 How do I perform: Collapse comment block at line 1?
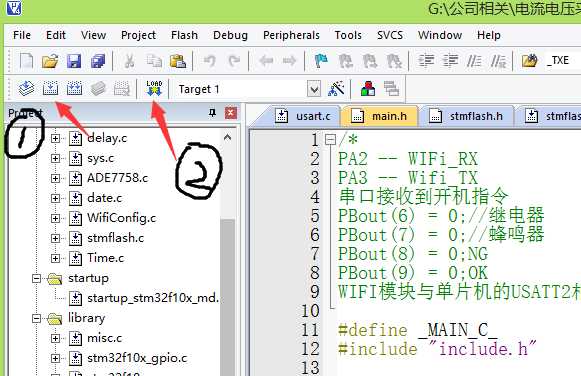(x=330, y=140)
